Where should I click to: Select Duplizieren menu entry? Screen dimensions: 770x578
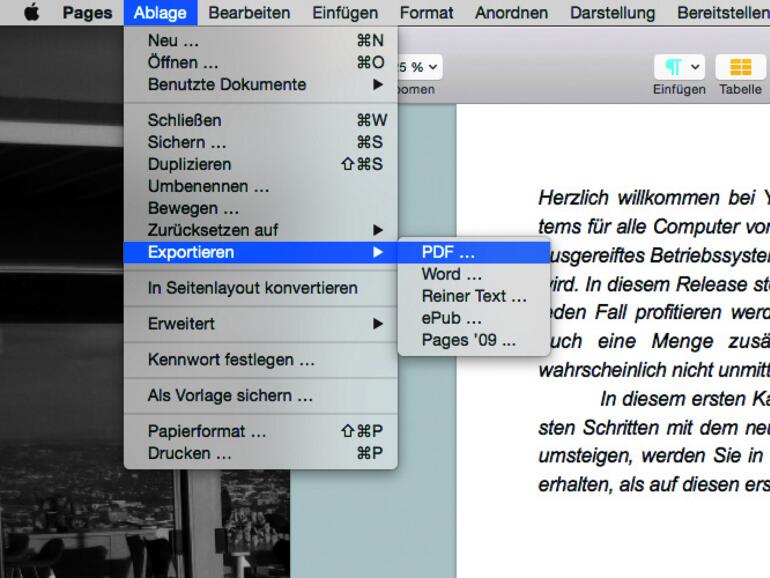(261, 164)
